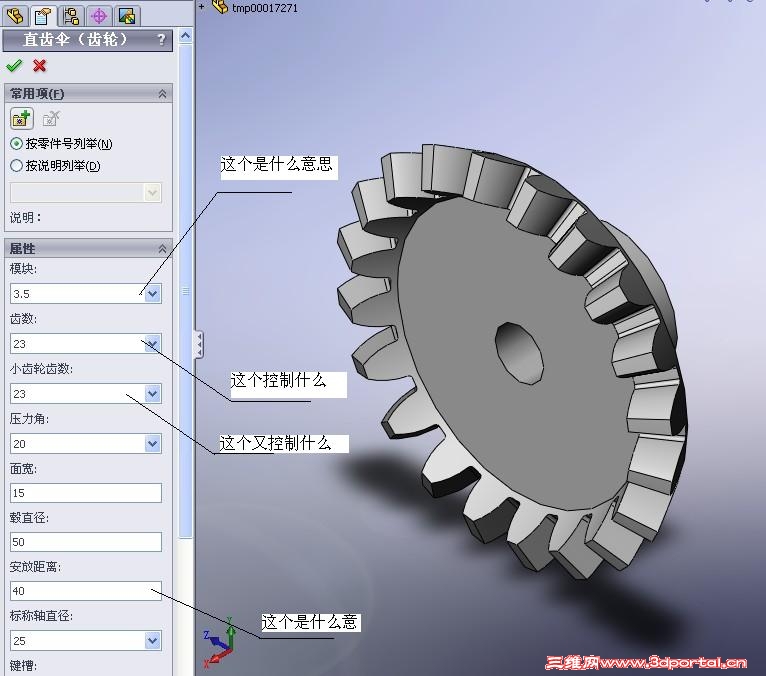Click the panel scrollbar up arrow

pyautogui.click(x=186, y=36)
